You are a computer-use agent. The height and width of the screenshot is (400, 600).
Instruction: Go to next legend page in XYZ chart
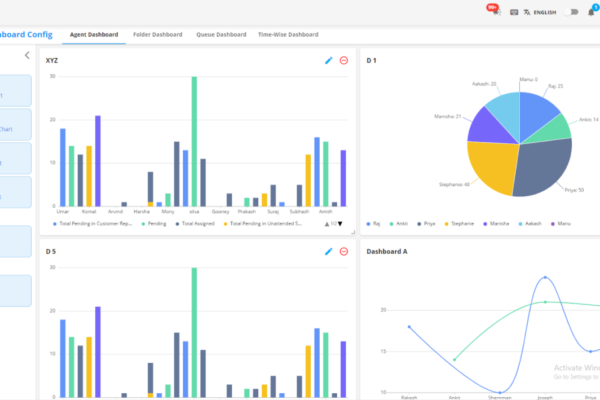click(340, 224)
